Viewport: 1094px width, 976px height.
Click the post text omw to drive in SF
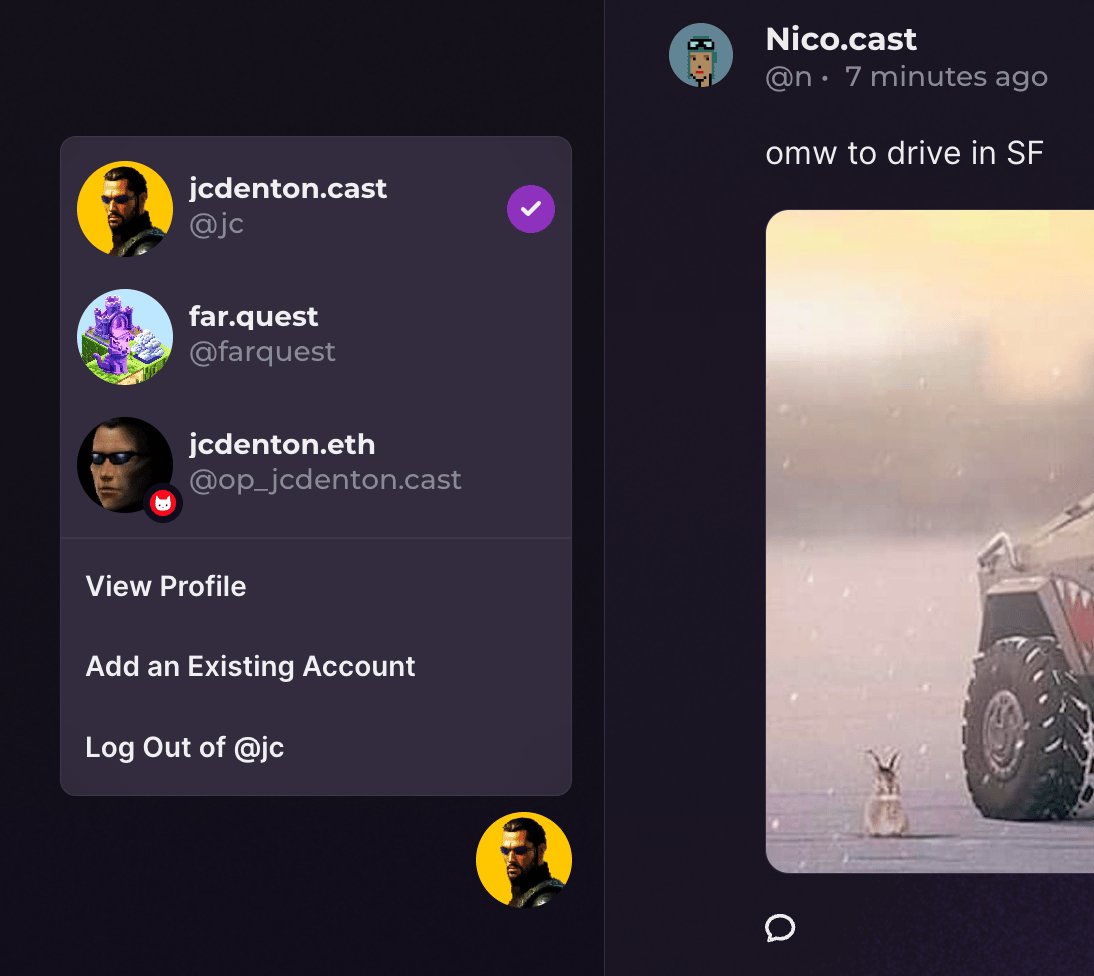pyautogui.click(x=904, y=154)
